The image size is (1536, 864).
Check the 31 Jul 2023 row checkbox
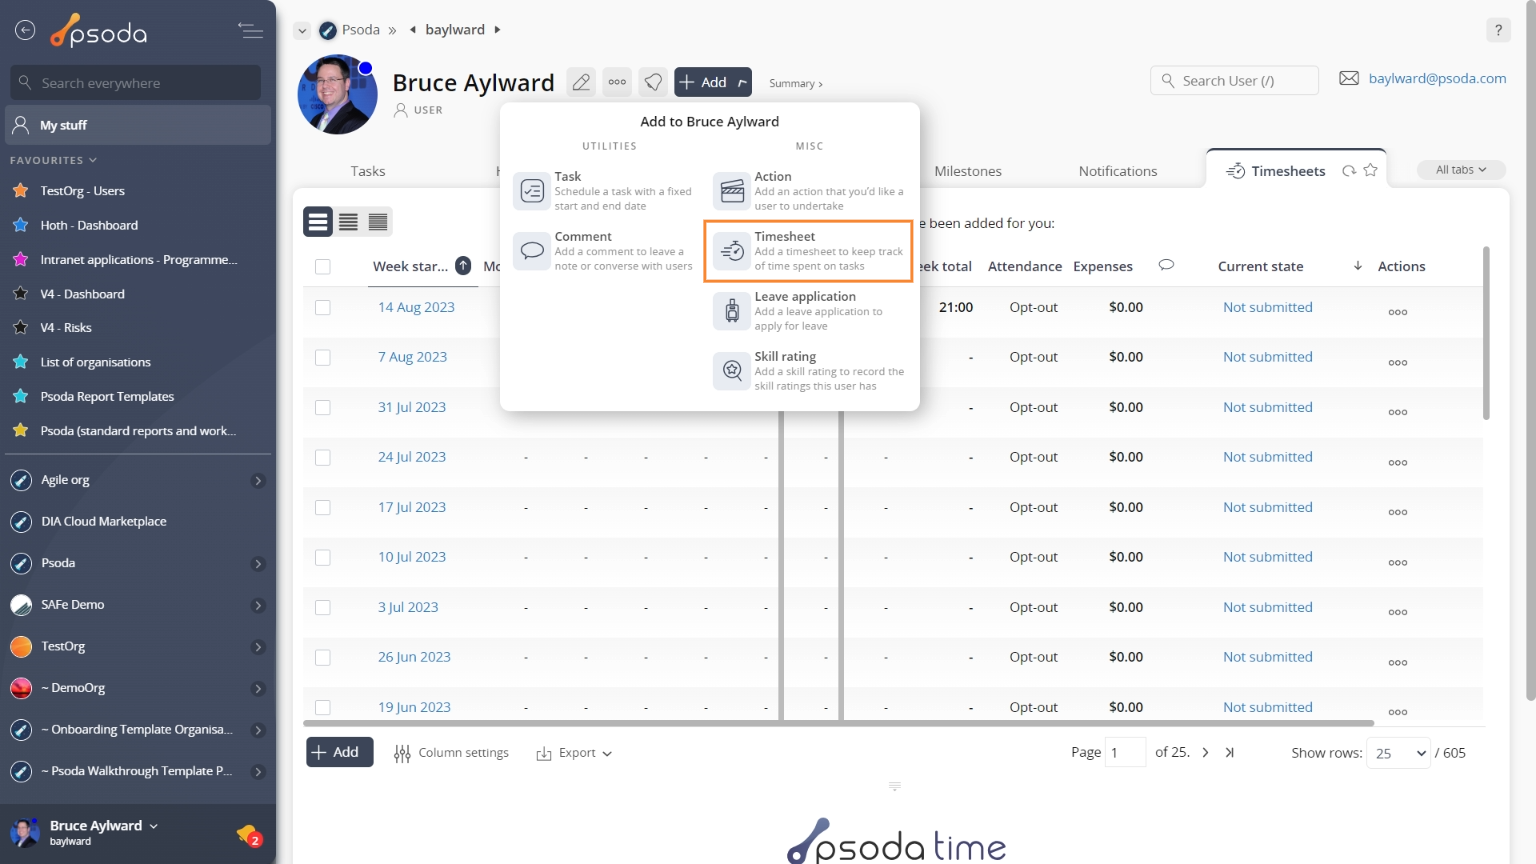322,407
